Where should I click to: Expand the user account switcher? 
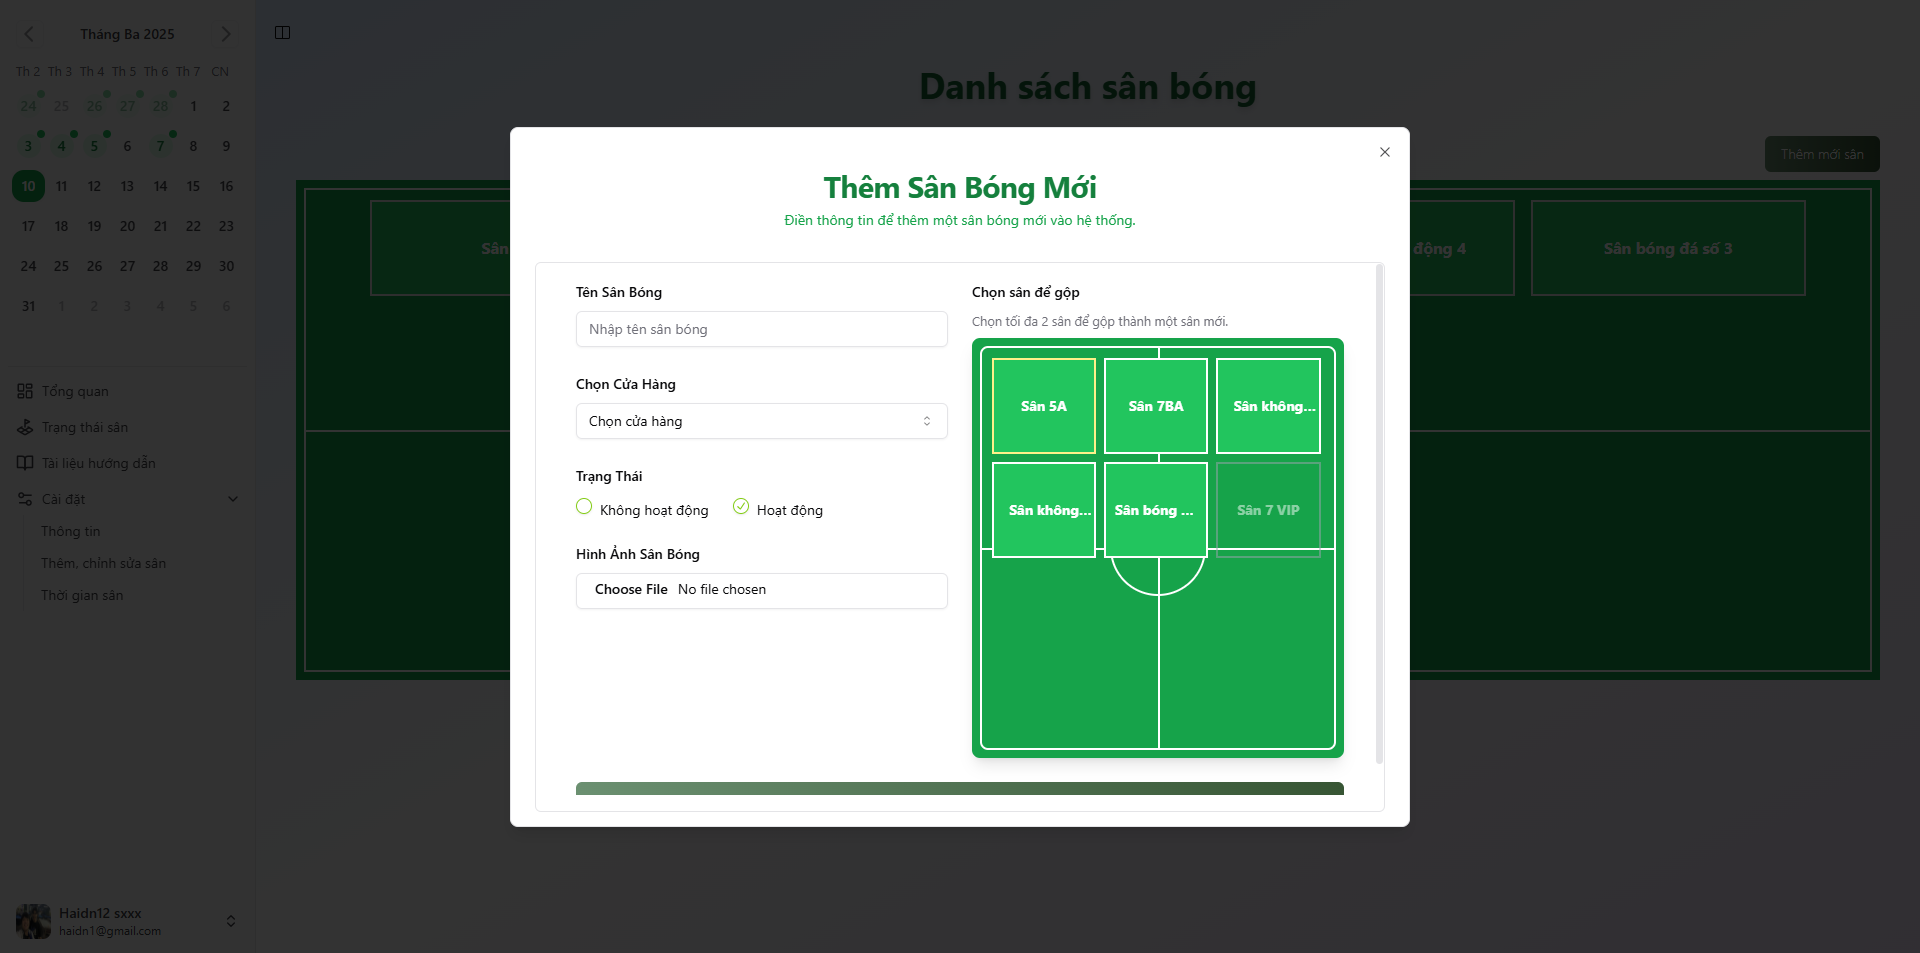click(231, 921)
